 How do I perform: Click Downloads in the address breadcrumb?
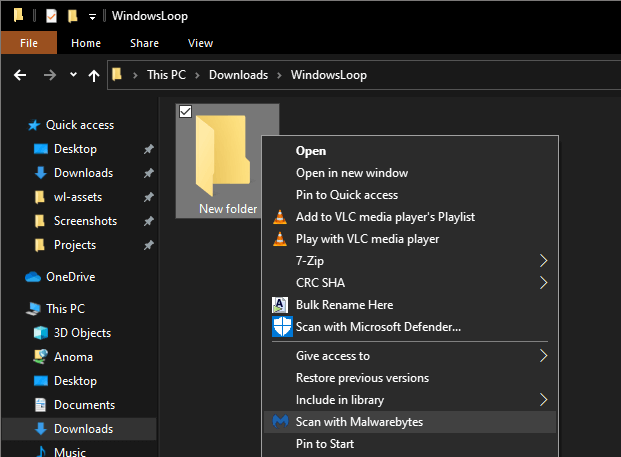238,75
